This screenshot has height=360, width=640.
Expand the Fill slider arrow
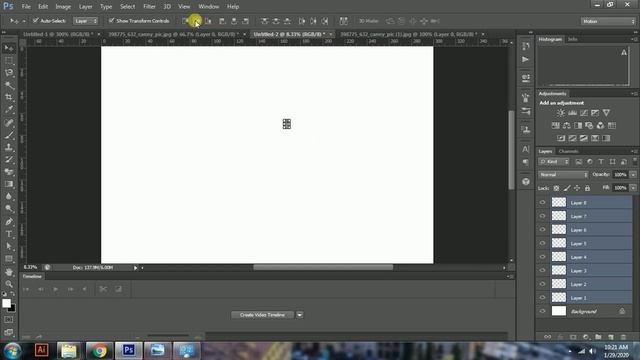point(633,188)
